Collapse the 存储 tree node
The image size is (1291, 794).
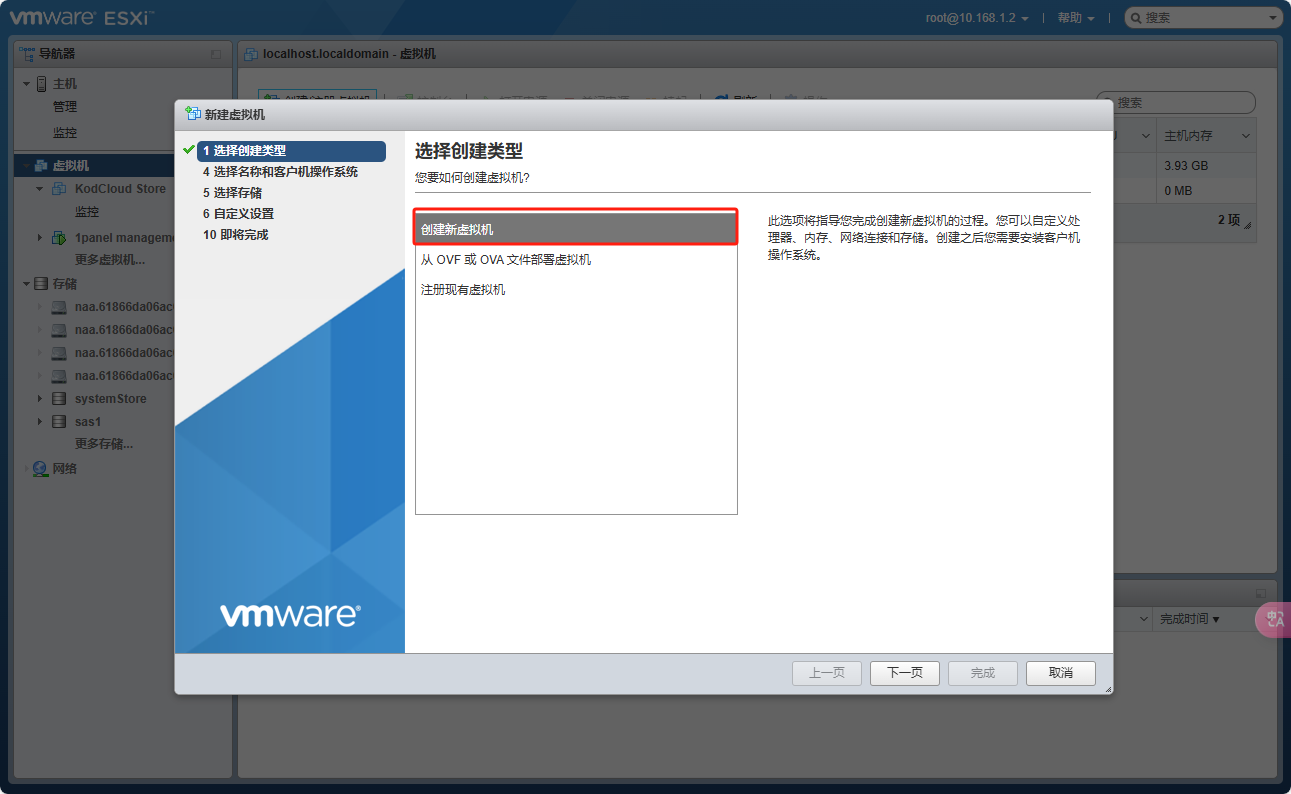27,284
